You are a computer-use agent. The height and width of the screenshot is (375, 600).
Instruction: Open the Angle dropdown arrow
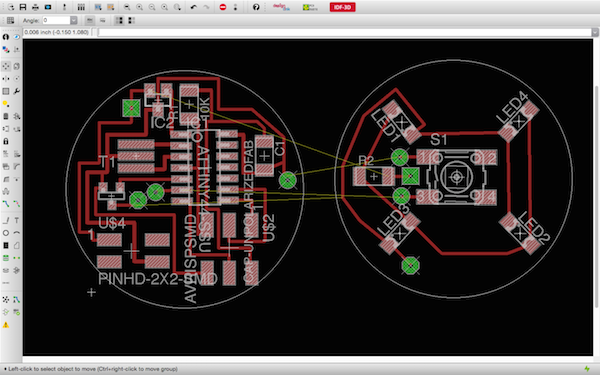pyautogui.click(x=73, y=20)
